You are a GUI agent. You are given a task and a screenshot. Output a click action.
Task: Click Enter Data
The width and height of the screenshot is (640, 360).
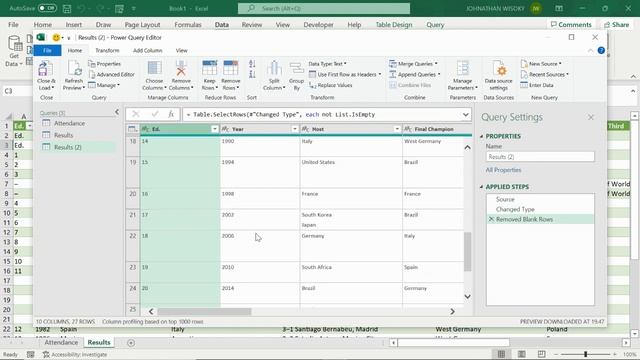pyautogui.click(x=537, y=85)
